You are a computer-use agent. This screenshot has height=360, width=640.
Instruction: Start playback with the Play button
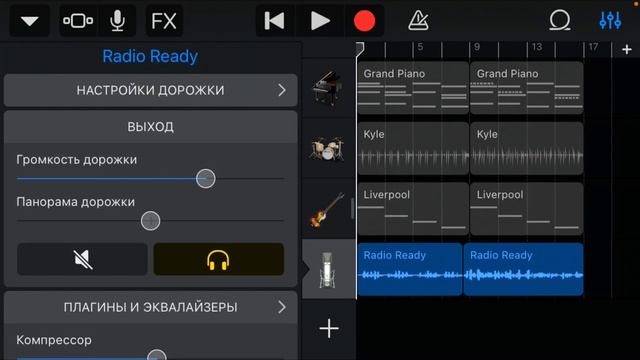pos(320,20)
